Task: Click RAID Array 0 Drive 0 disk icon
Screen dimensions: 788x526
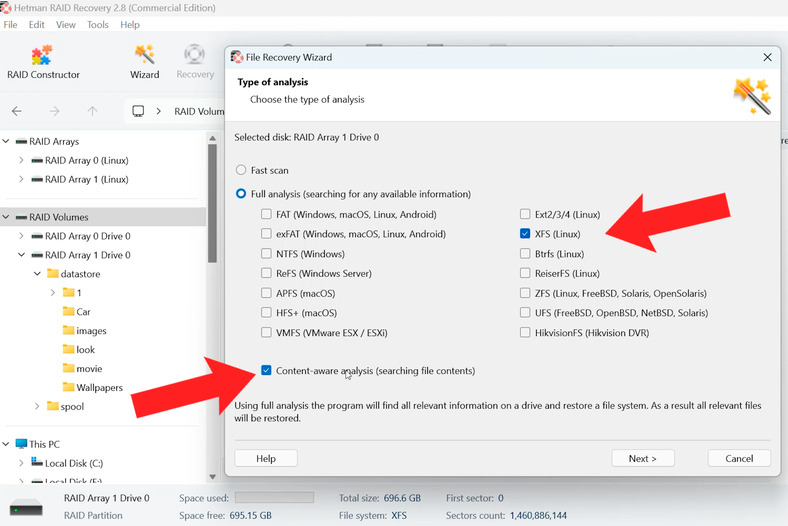Action: point(37,236)
